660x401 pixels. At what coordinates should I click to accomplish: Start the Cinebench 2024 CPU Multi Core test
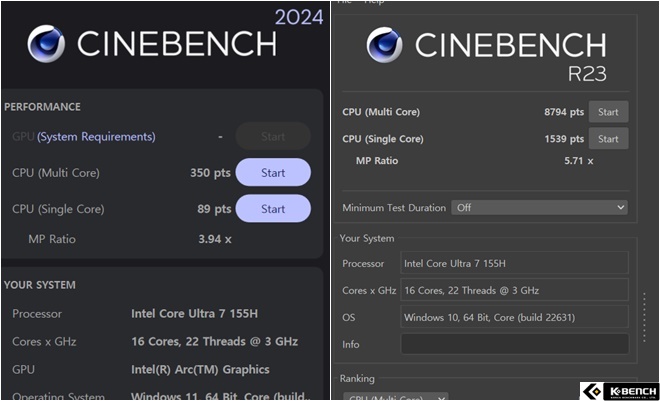coord(273,173)
